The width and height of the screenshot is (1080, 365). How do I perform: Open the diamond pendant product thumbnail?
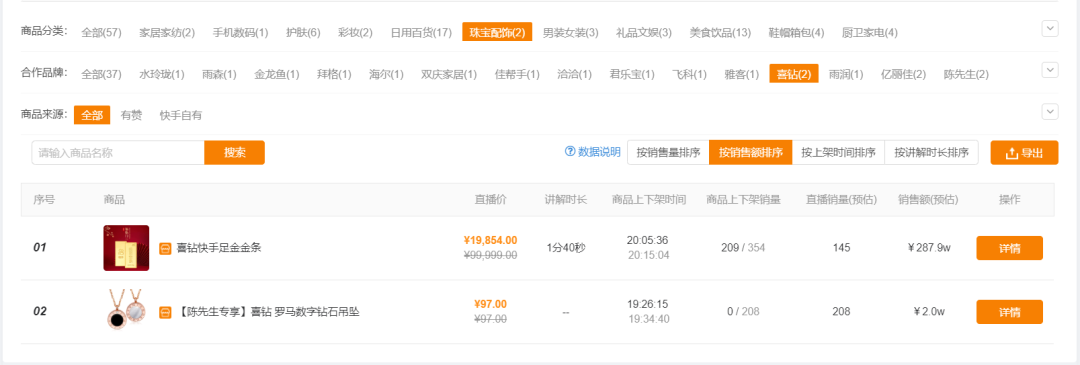coord(126,309)
